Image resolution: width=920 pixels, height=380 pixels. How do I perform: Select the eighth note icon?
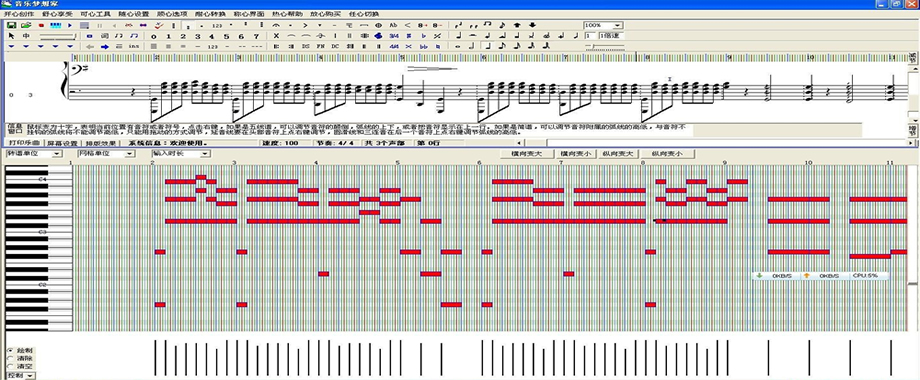[502, 46]
